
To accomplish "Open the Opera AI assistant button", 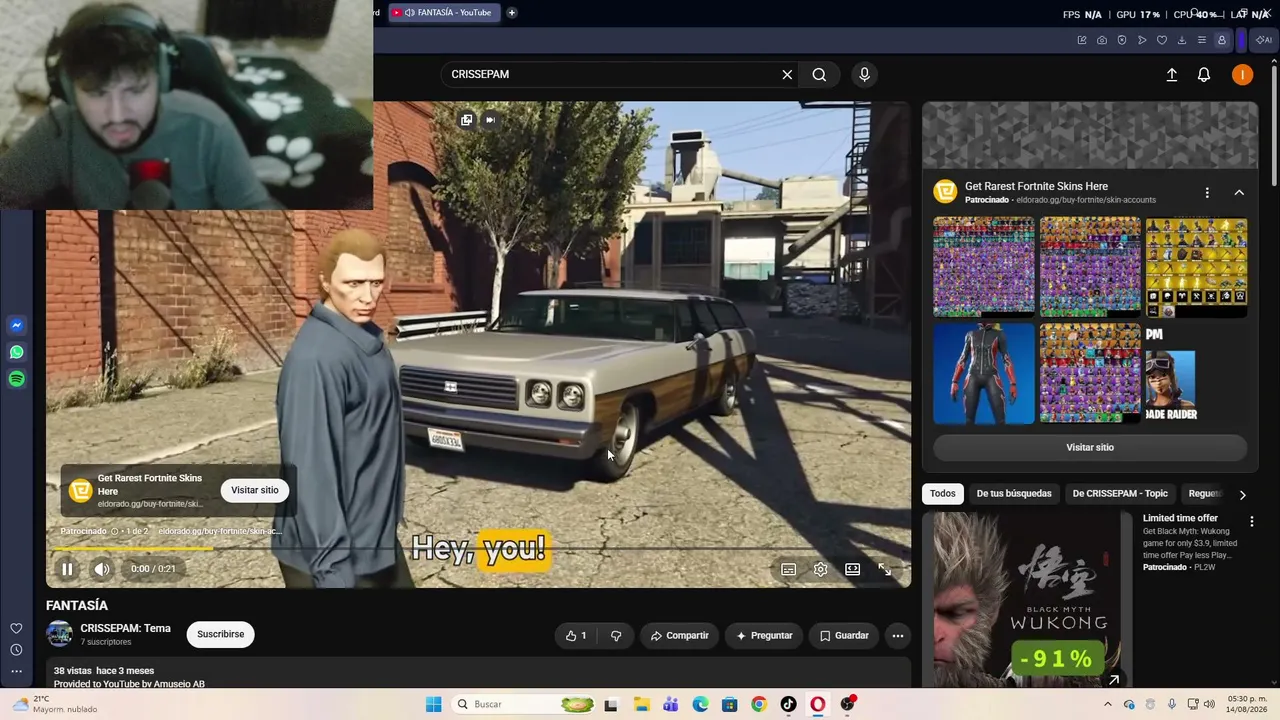I will tap(1264, 40).
